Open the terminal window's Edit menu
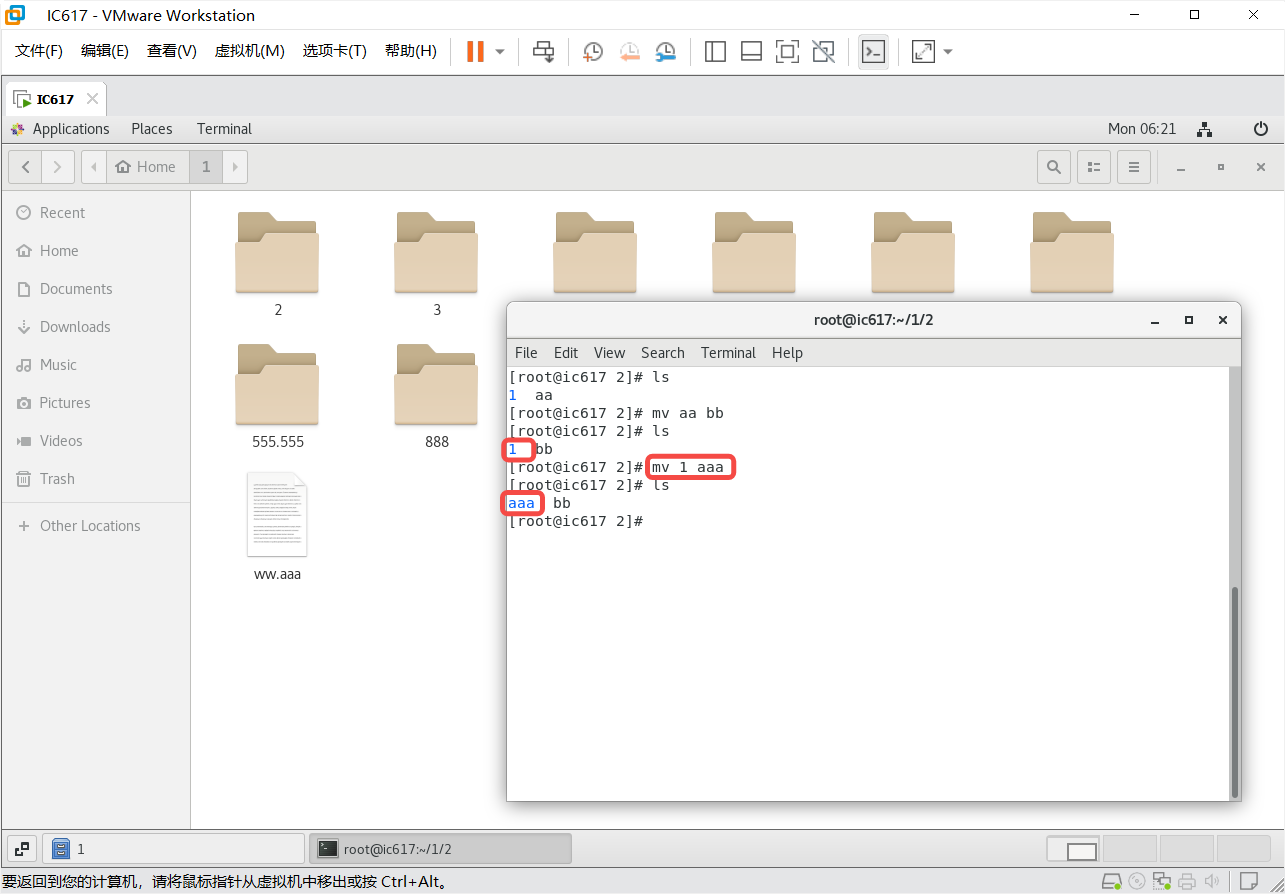Image resolution: width=1285 pixels, height=894 pixels. point(566,353)
